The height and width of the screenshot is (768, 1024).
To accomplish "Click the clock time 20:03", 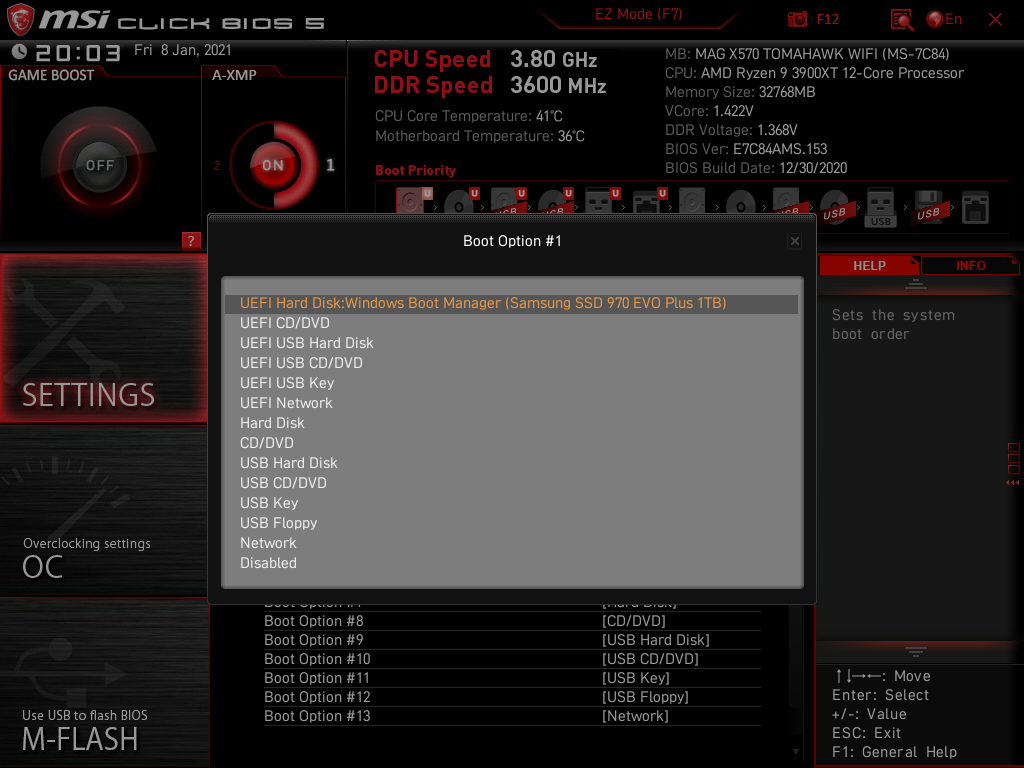I will [78, 53].
